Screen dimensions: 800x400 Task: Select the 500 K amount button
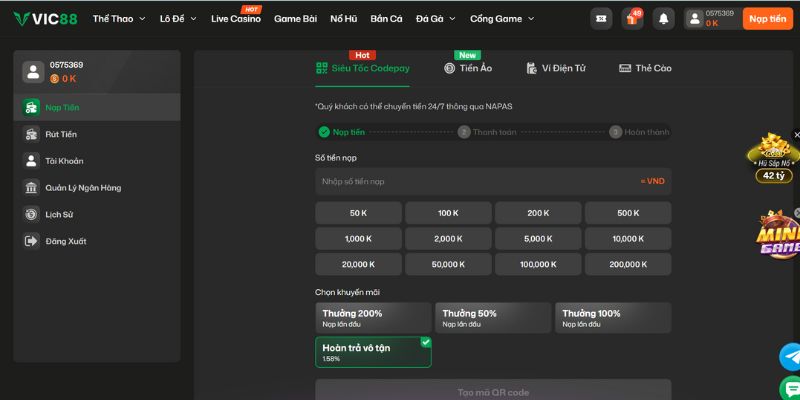pos(628,213)
